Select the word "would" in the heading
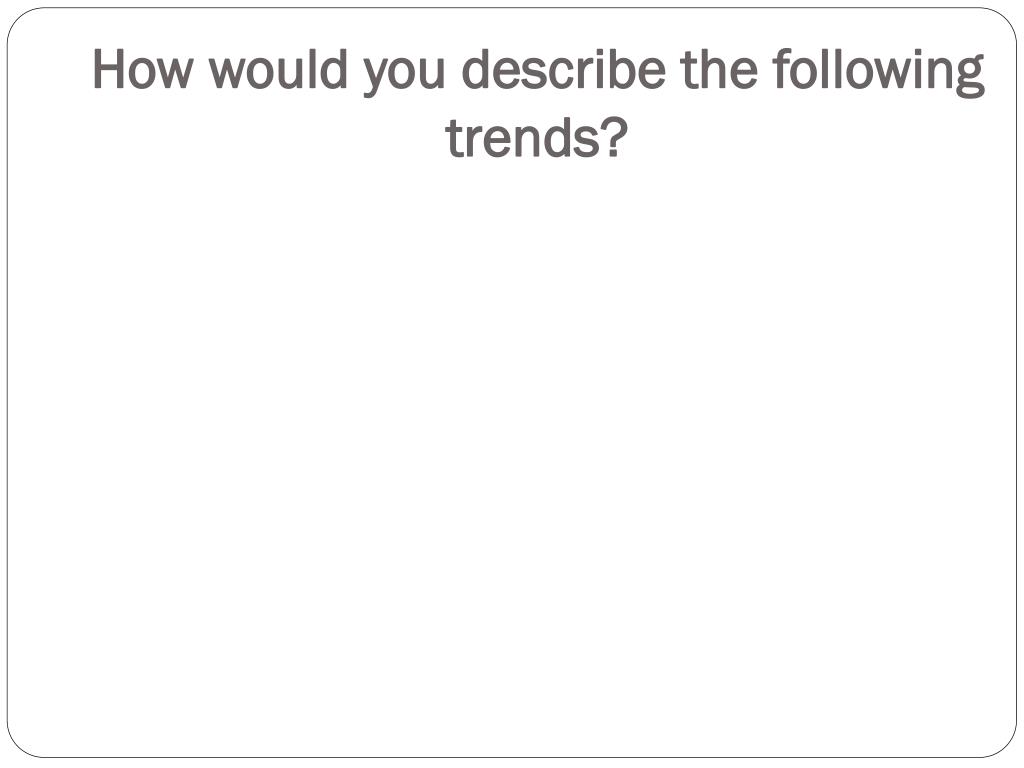 pos(278,68)
